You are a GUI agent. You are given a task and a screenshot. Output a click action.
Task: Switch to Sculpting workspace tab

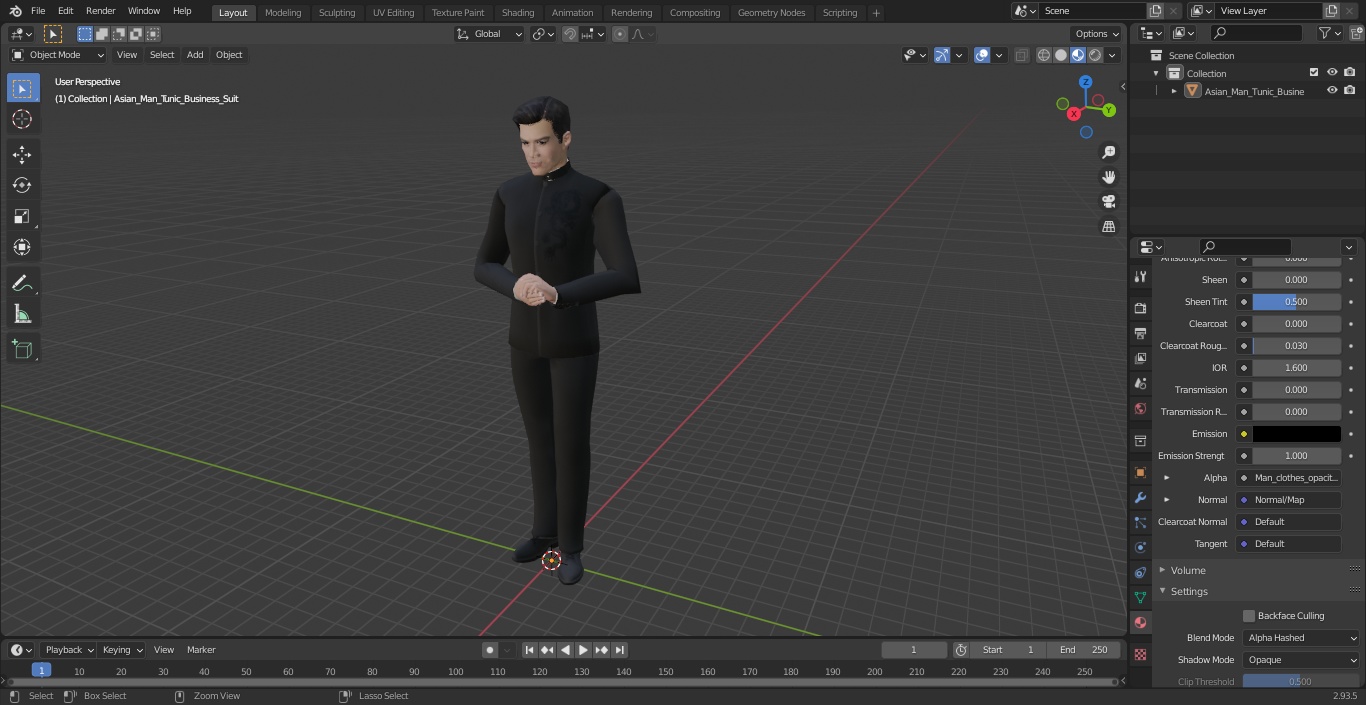pos(337,12)
